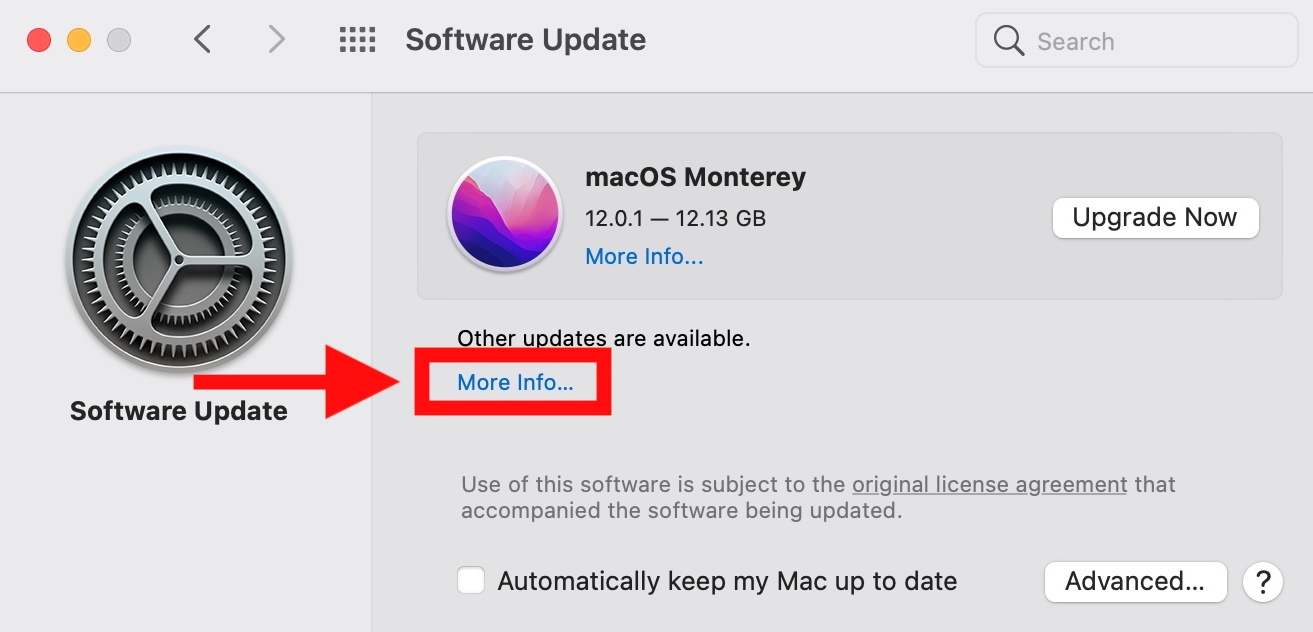
Task: Open help with the question mark button
Action: pyautogui.click(x=1263, y=581)
